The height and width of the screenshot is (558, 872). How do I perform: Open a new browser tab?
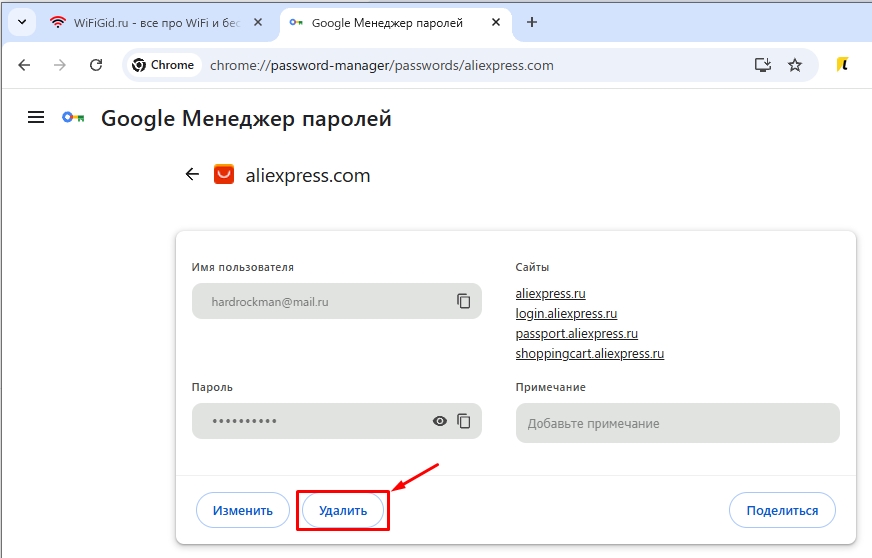click(x=532, y=22)
